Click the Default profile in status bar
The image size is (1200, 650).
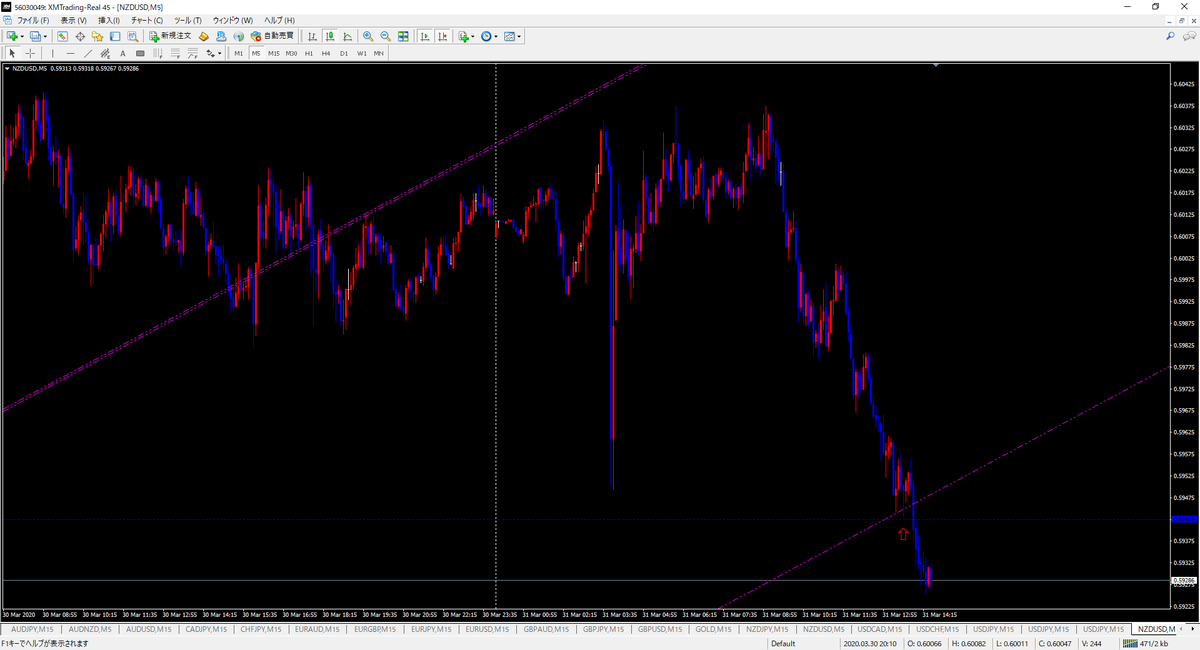coord(783,643)
